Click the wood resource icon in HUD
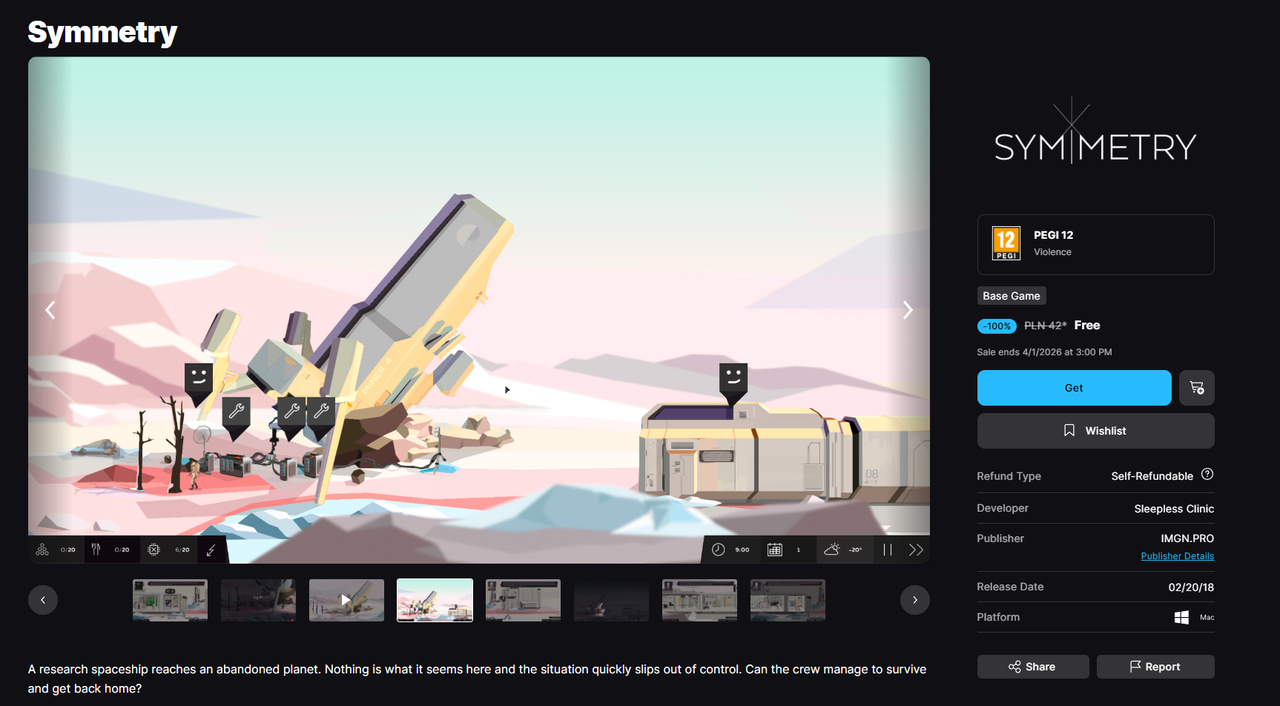The image size is (1280, 706). tap(42, 550)
